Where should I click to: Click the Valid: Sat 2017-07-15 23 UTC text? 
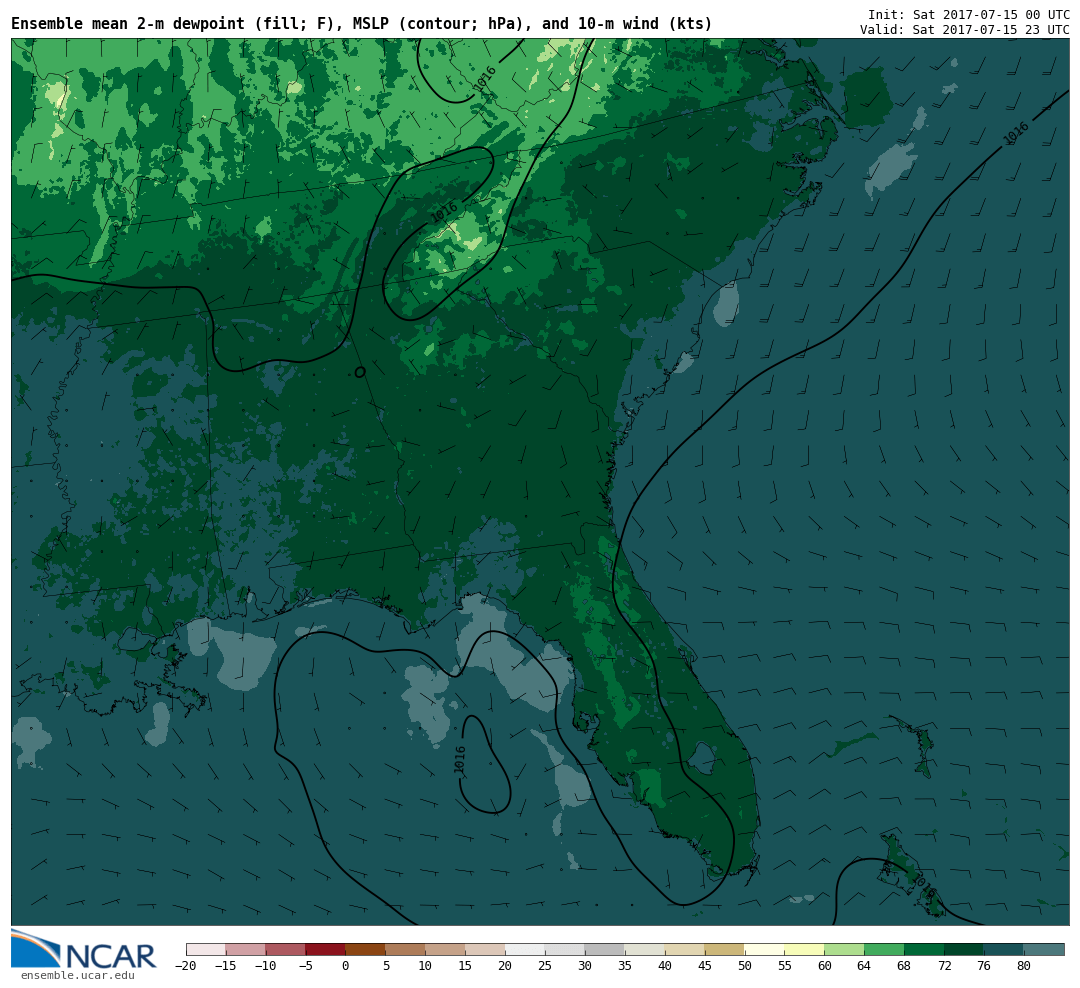point(964,30)
